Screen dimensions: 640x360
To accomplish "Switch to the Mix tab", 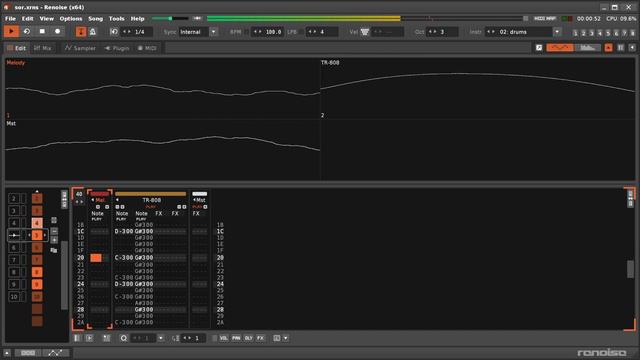I will tap(42, 48).
